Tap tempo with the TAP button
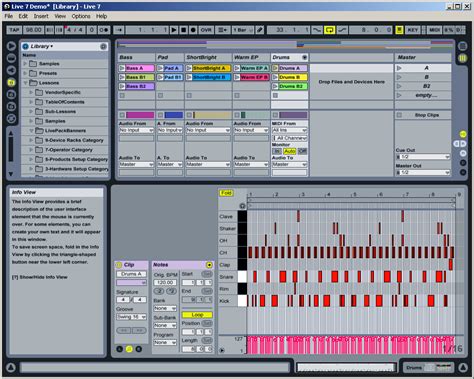 14,30
